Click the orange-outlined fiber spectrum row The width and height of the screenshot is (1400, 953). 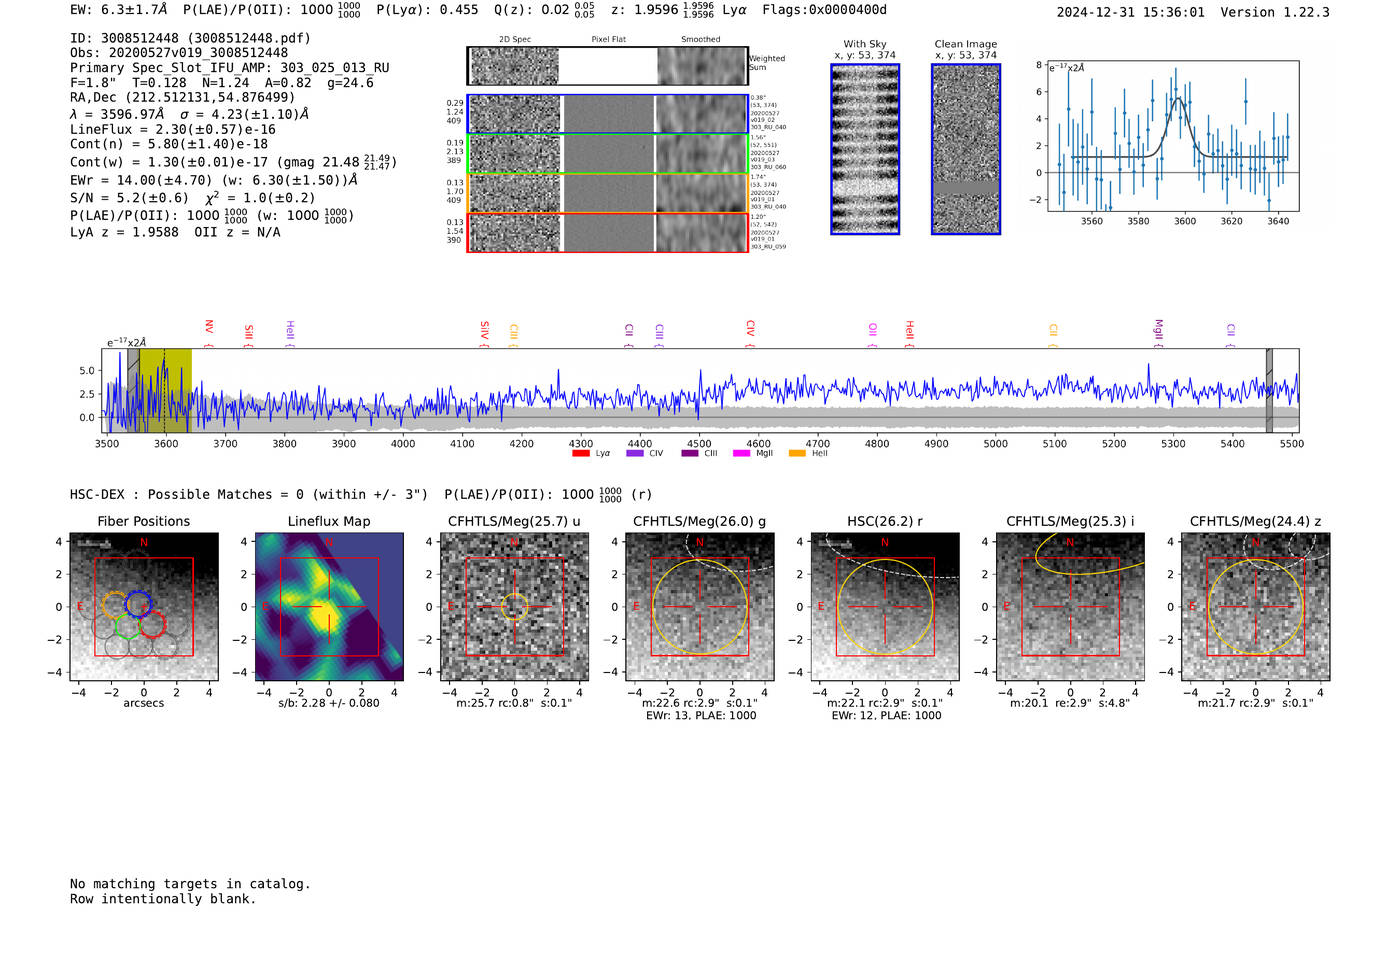608,193
